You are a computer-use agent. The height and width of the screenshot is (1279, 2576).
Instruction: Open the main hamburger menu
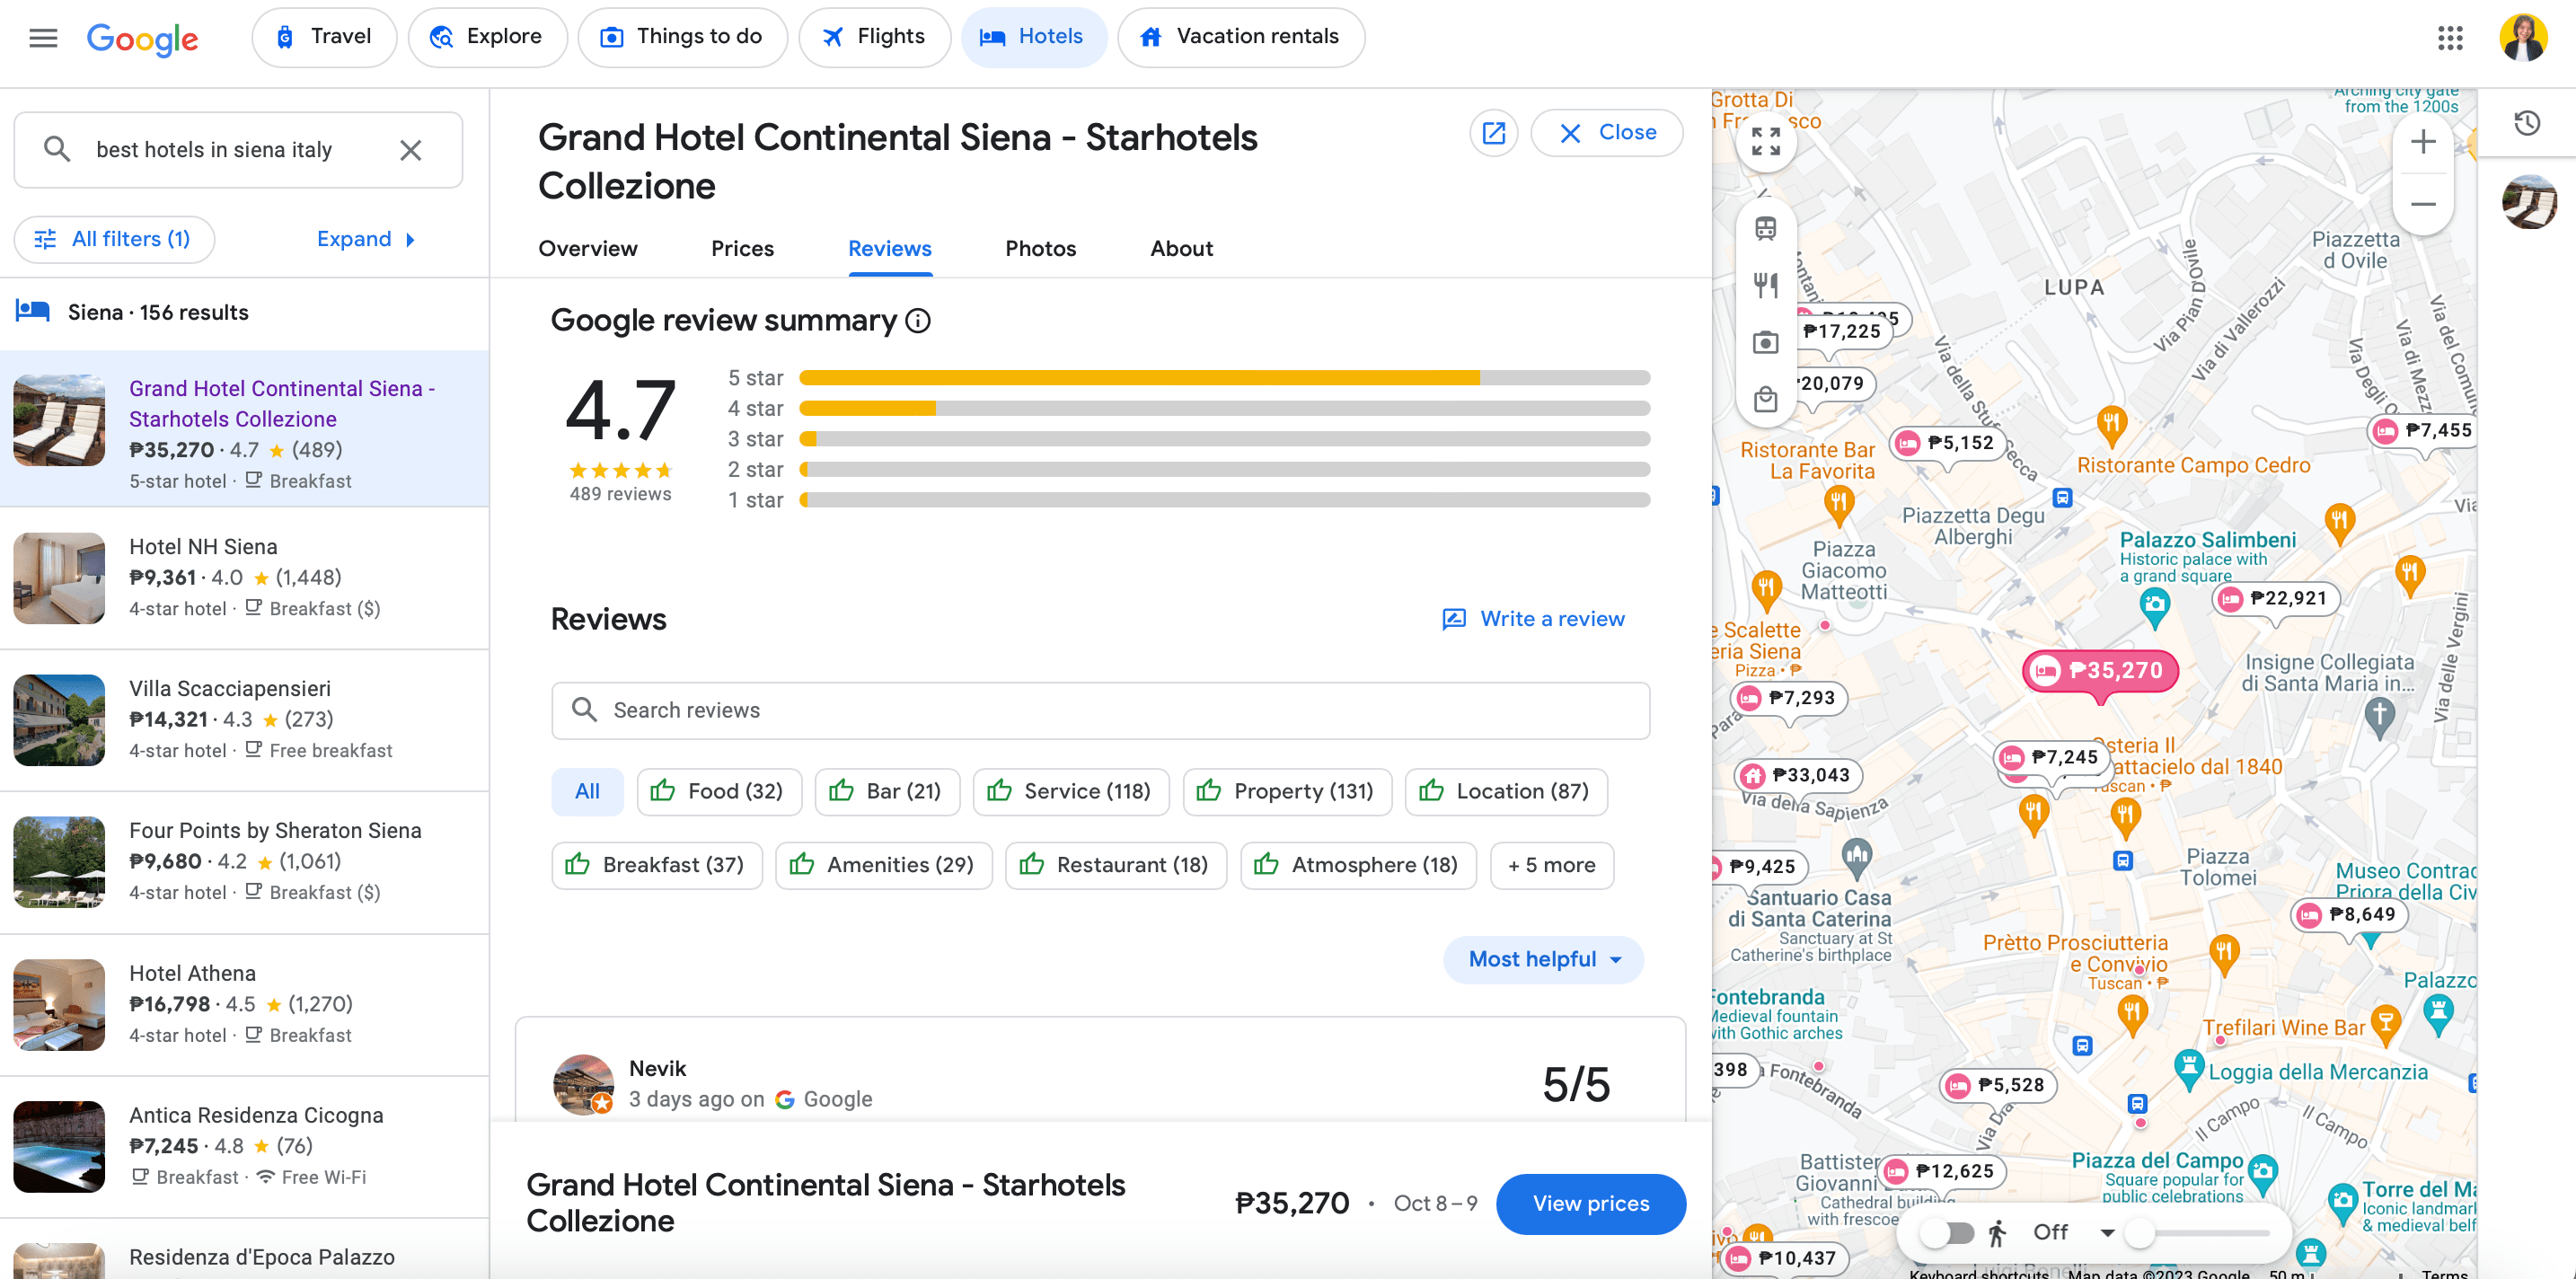click(43, 38)
